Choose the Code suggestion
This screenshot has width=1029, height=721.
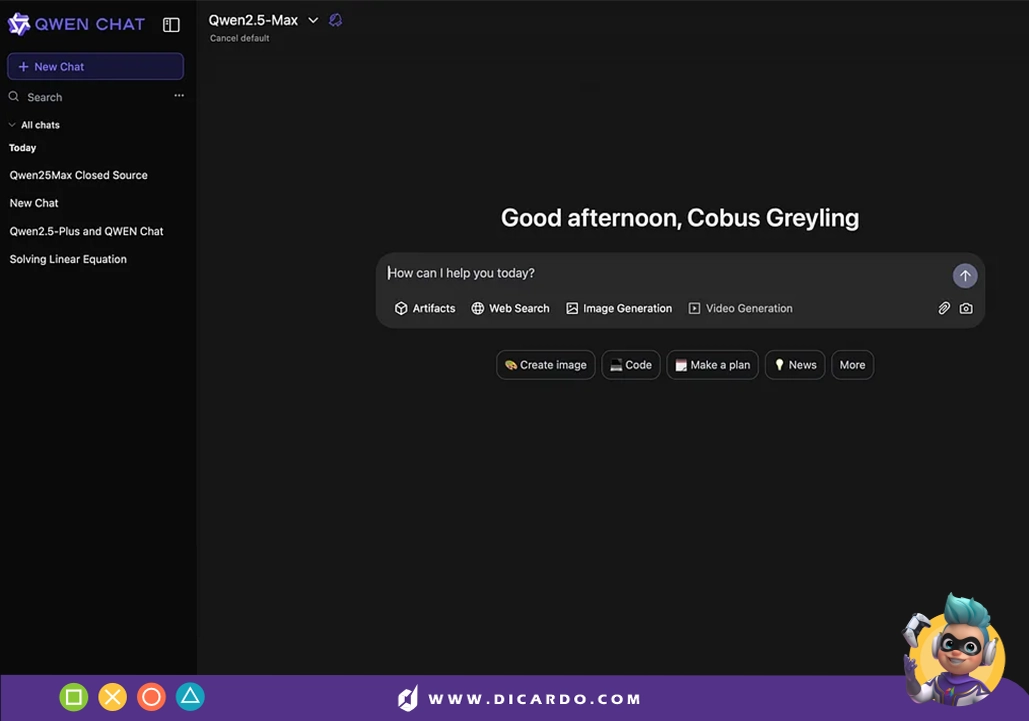631,365
